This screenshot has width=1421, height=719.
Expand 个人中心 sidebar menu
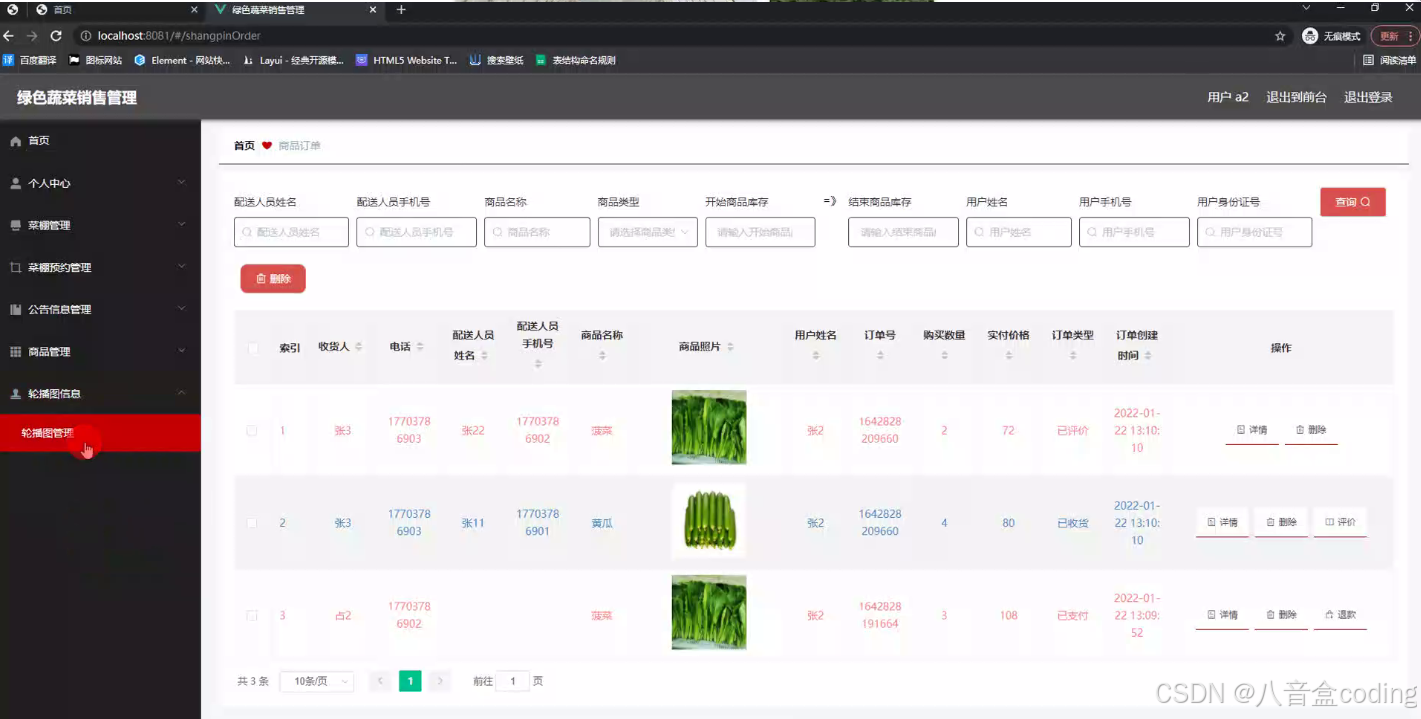(100, 183)
